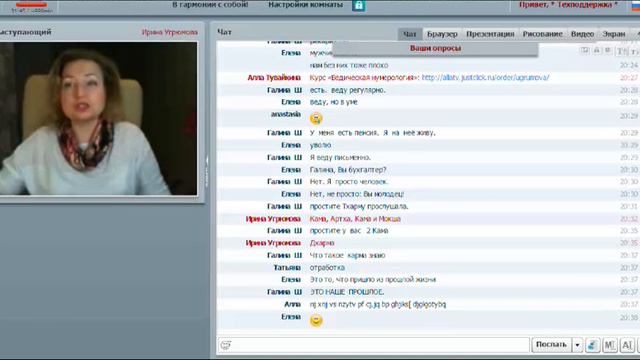This screenshot has width=640, height=360.
Task: Click the "Чат" panel heading on the left
Action: (224, 32)
